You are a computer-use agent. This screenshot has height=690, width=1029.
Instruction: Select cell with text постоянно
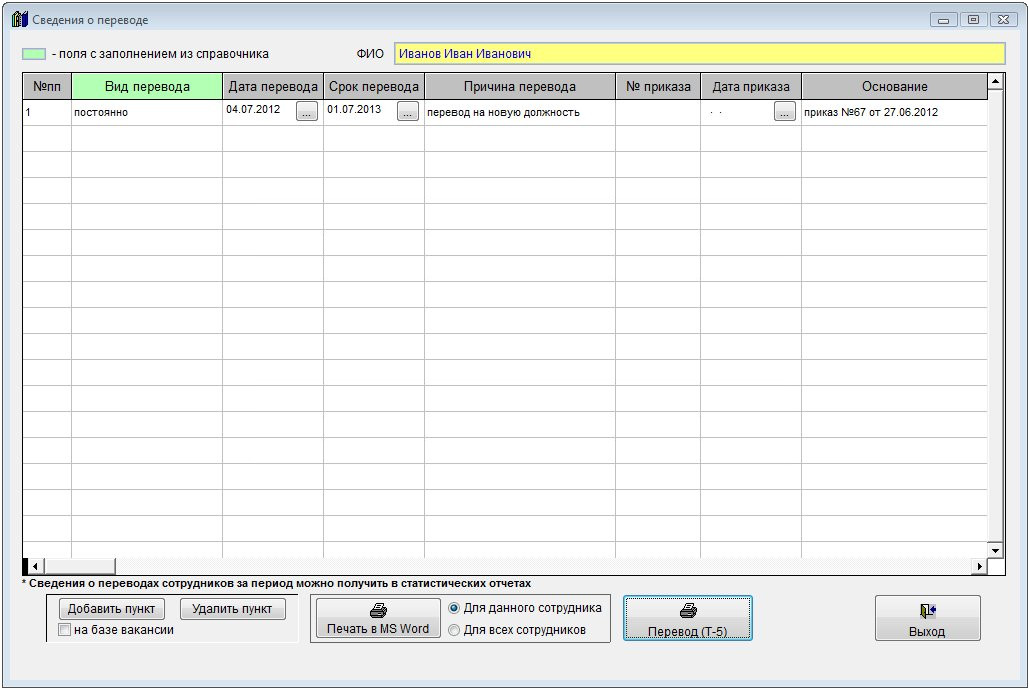point(147,112)
